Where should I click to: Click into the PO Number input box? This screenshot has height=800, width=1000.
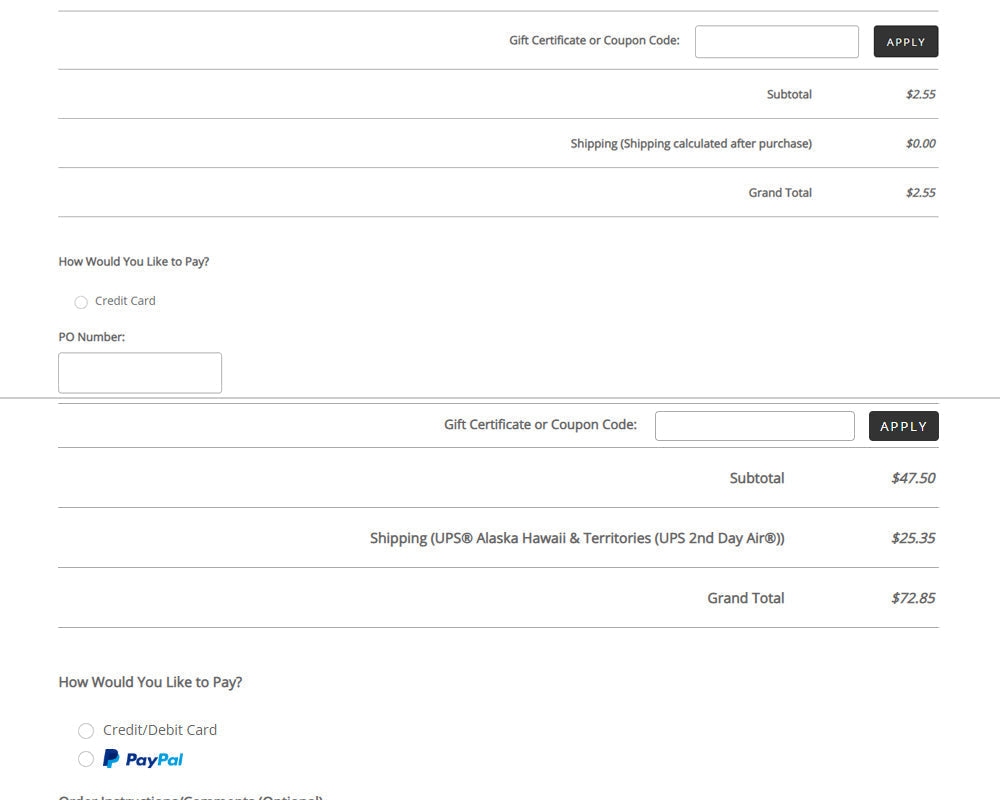[140, 373]
